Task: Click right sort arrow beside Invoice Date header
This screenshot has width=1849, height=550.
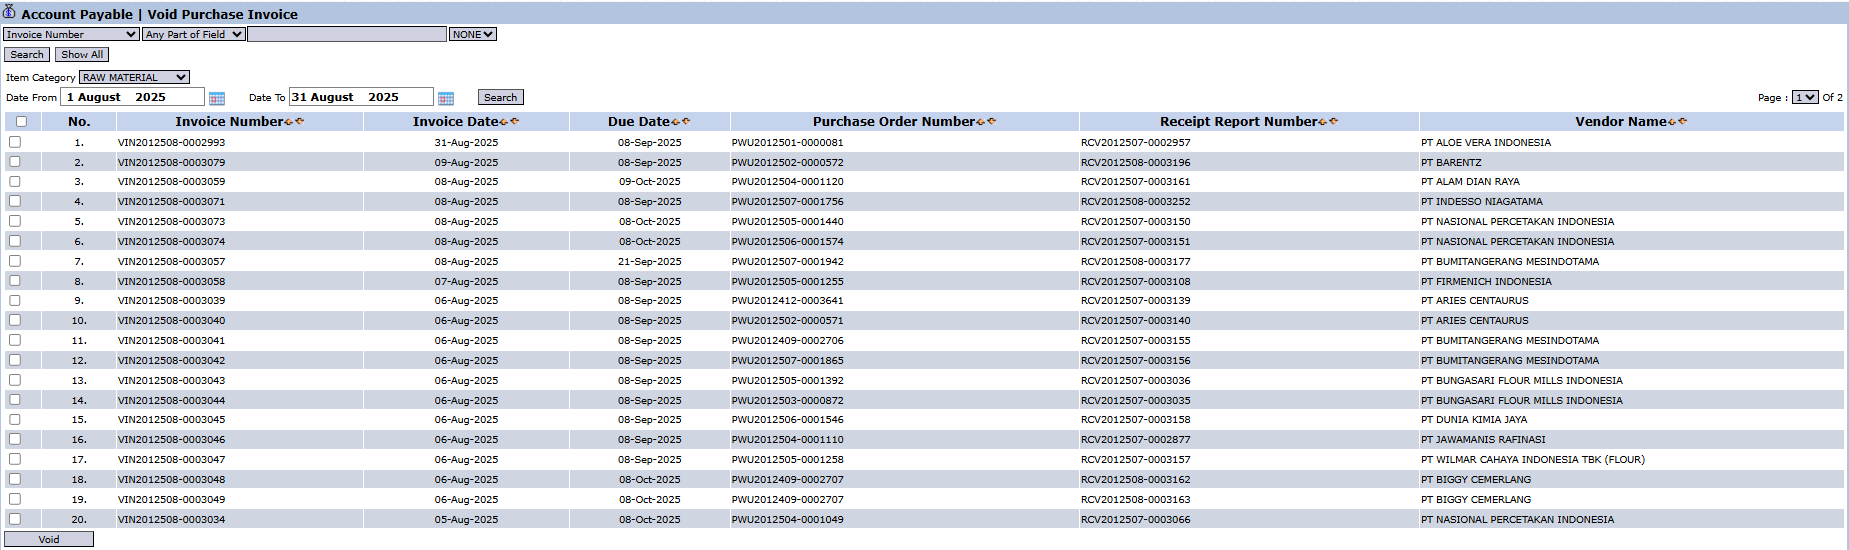Action: coord(515,122)
